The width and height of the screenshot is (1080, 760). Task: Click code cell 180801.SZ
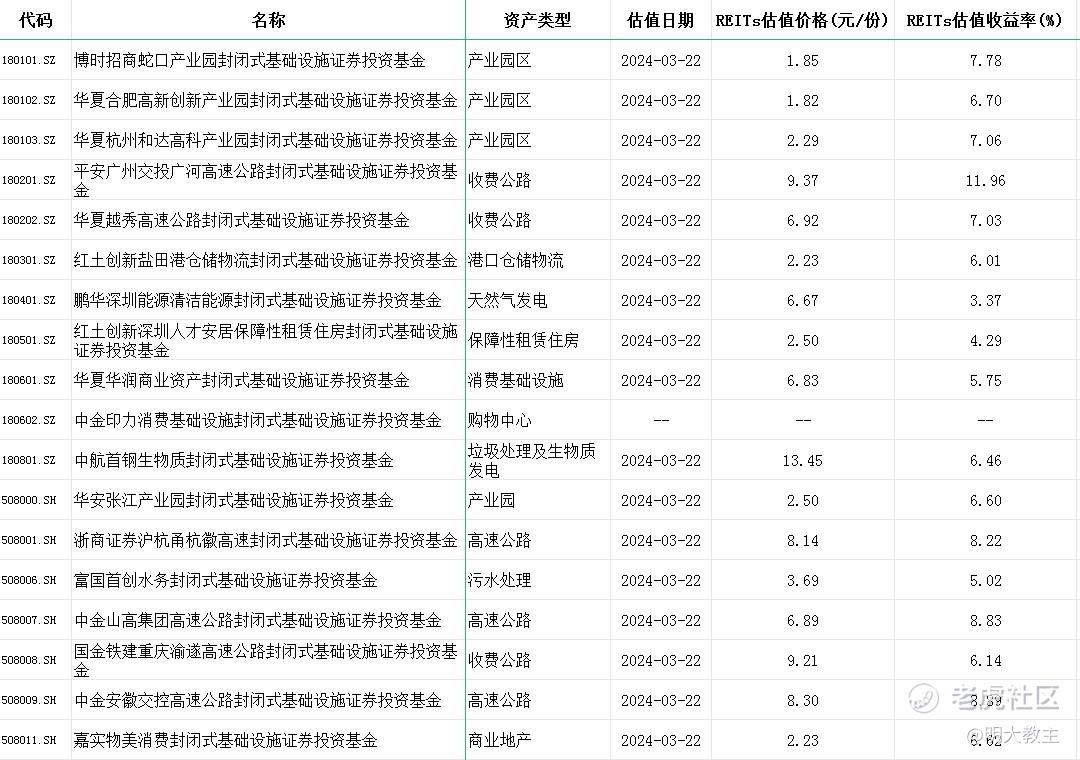pos(28,460)
